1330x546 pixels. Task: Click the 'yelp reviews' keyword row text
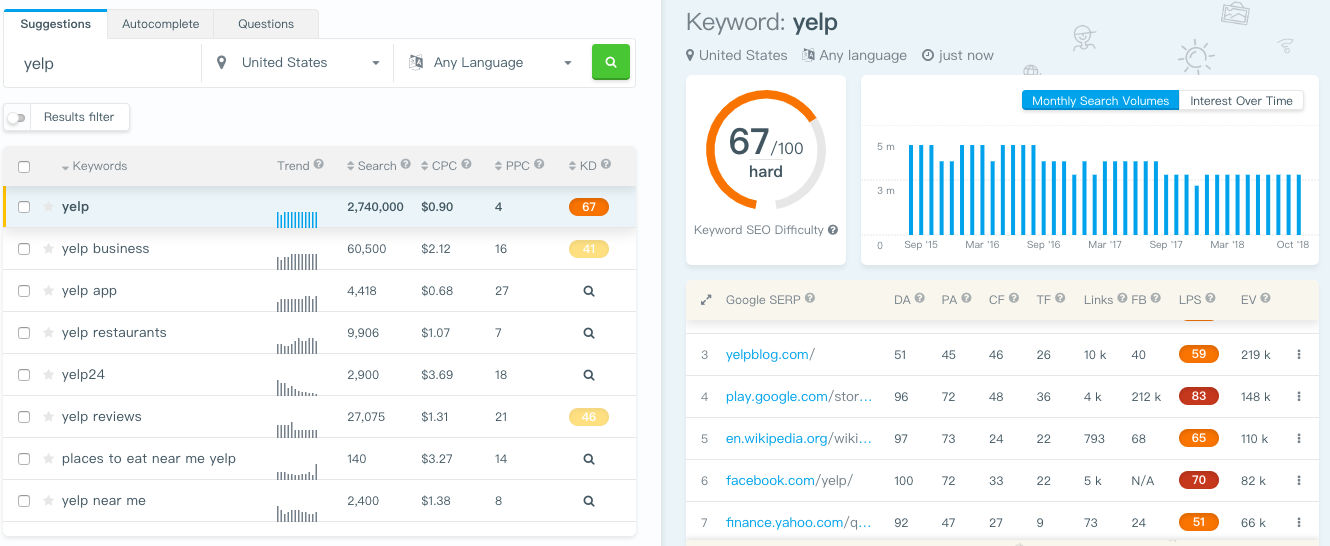tap(102, 417)
